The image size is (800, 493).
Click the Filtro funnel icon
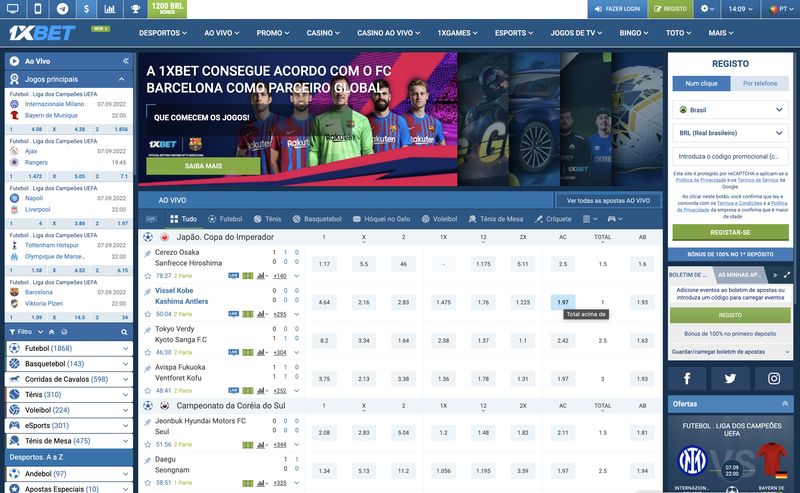[12, 332]
